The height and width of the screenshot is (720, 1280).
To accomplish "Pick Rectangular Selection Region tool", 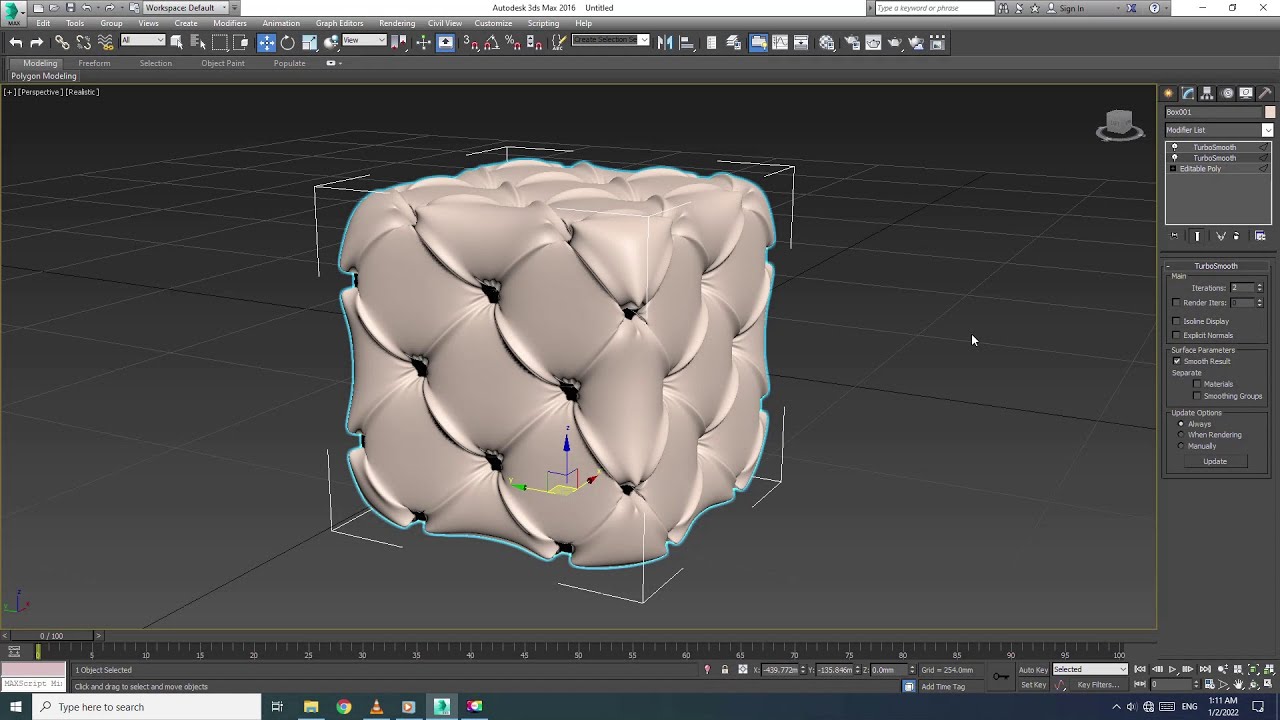I will pyautogui.click(x=220, y=42).
